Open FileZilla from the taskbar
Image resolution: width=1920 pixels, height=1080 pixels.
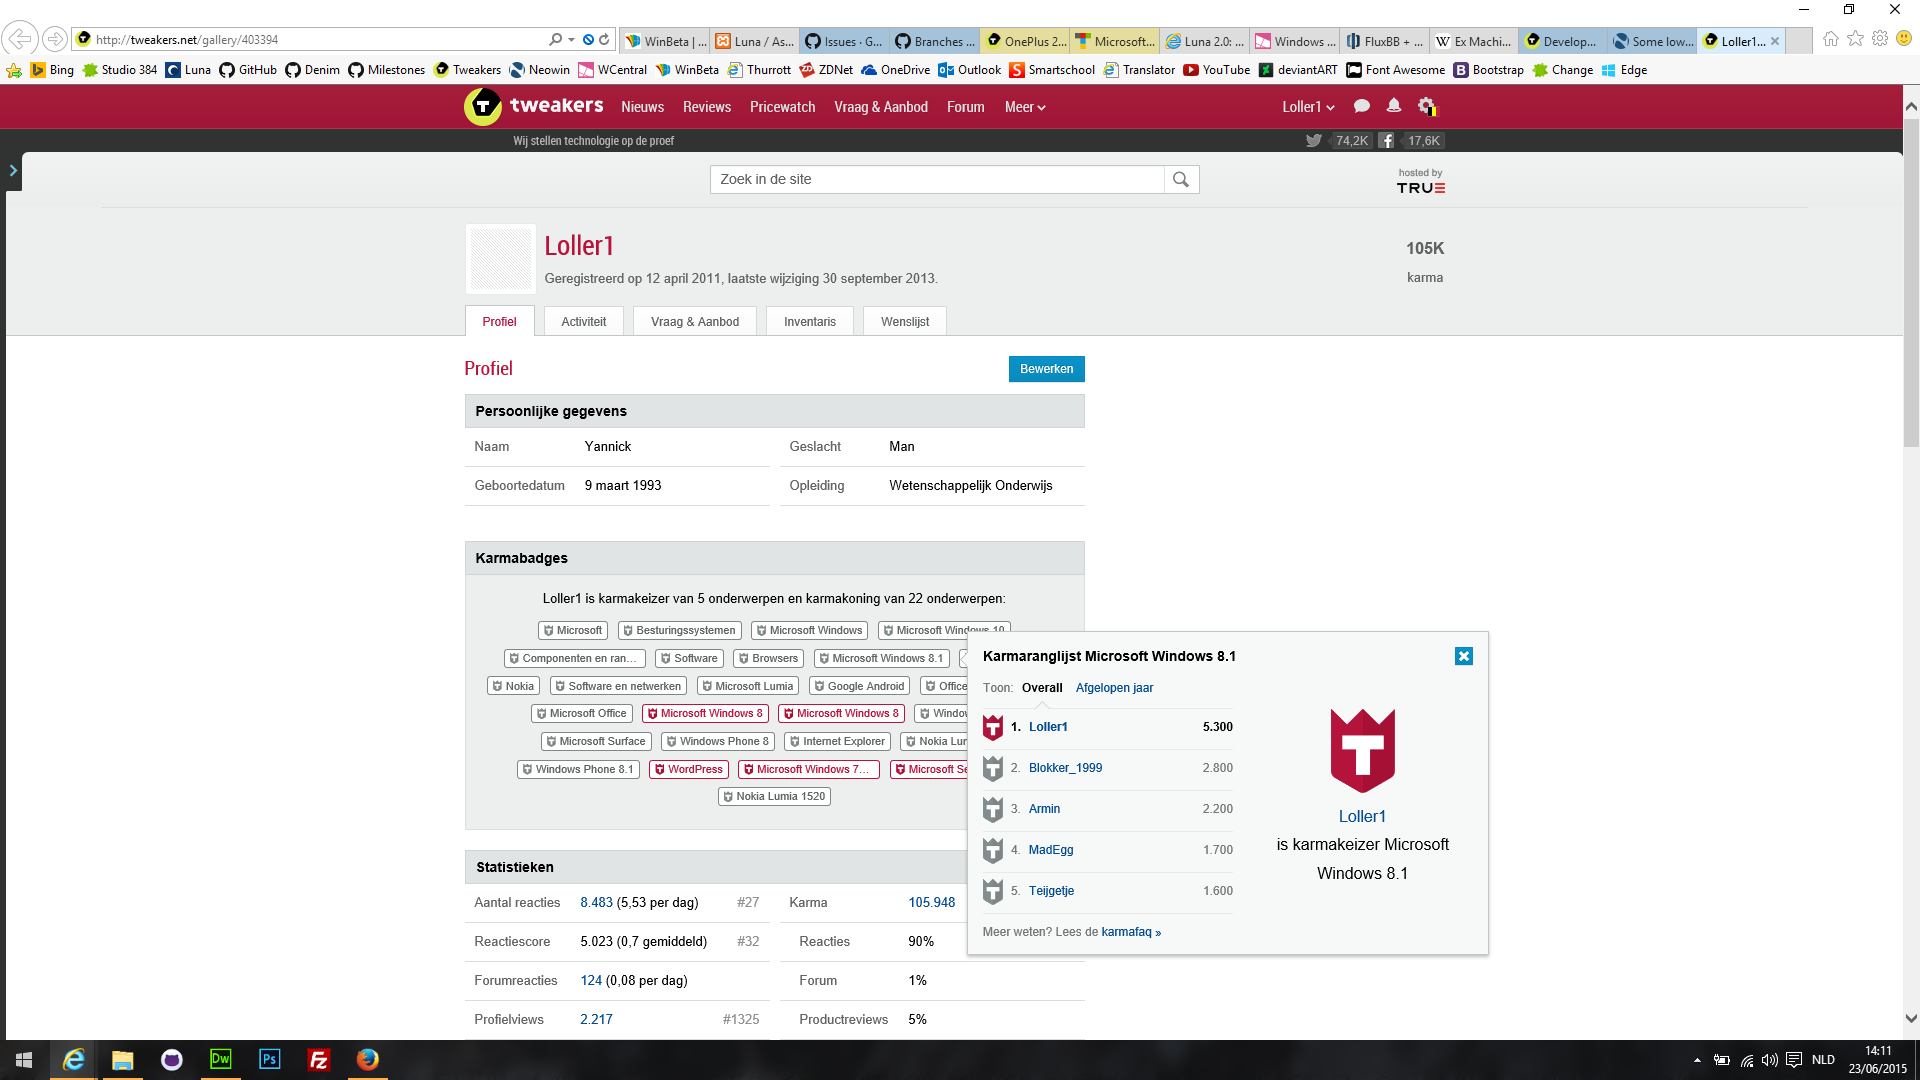(318, 1060)
